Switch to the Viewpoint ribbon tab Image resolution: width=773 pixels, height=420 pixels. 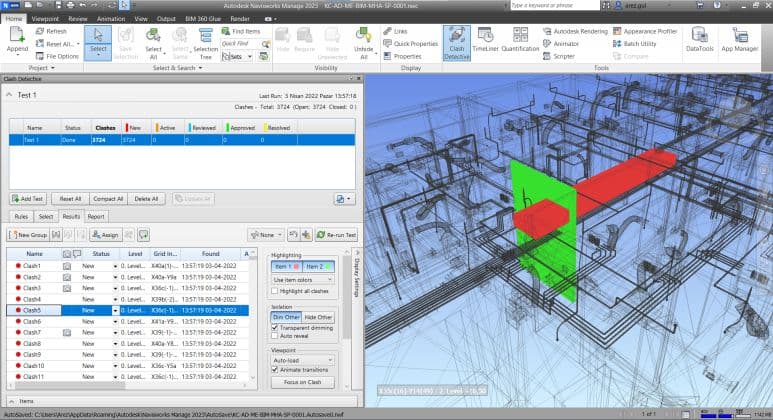[x=45, y=19]
